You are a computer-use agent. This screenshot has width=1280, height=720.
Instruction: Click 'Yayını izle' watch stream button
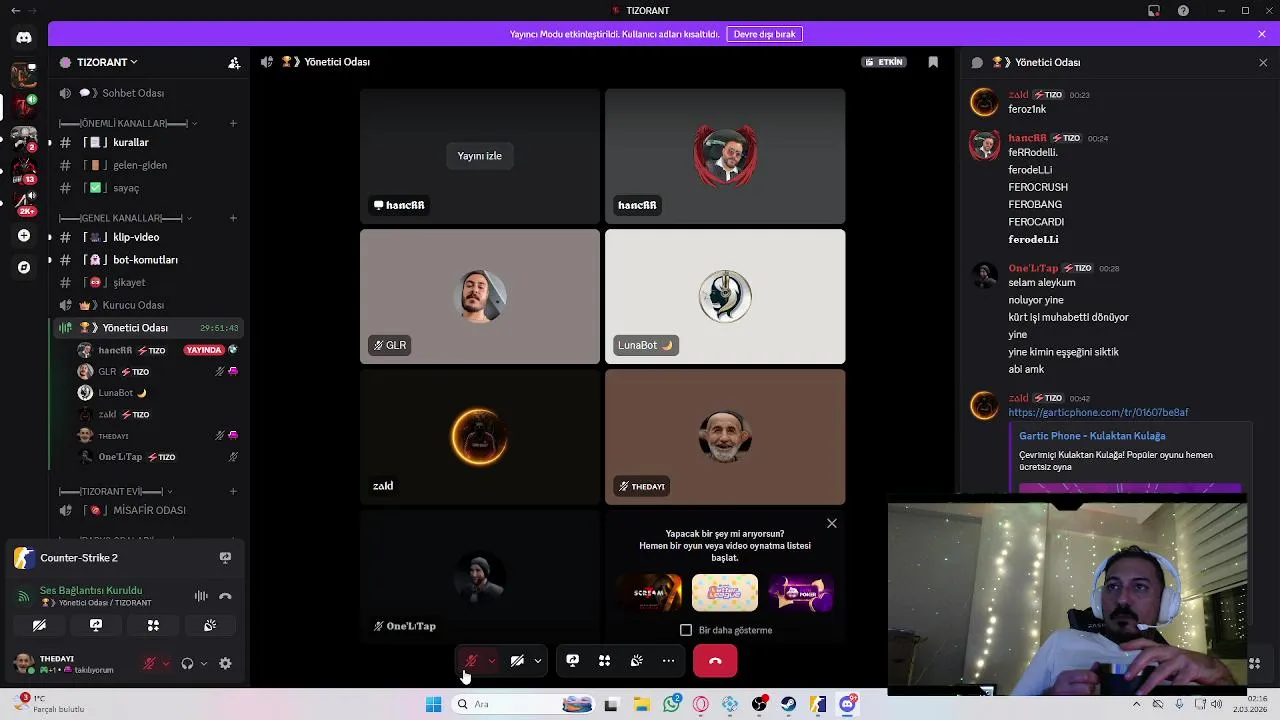pos(480,156)
